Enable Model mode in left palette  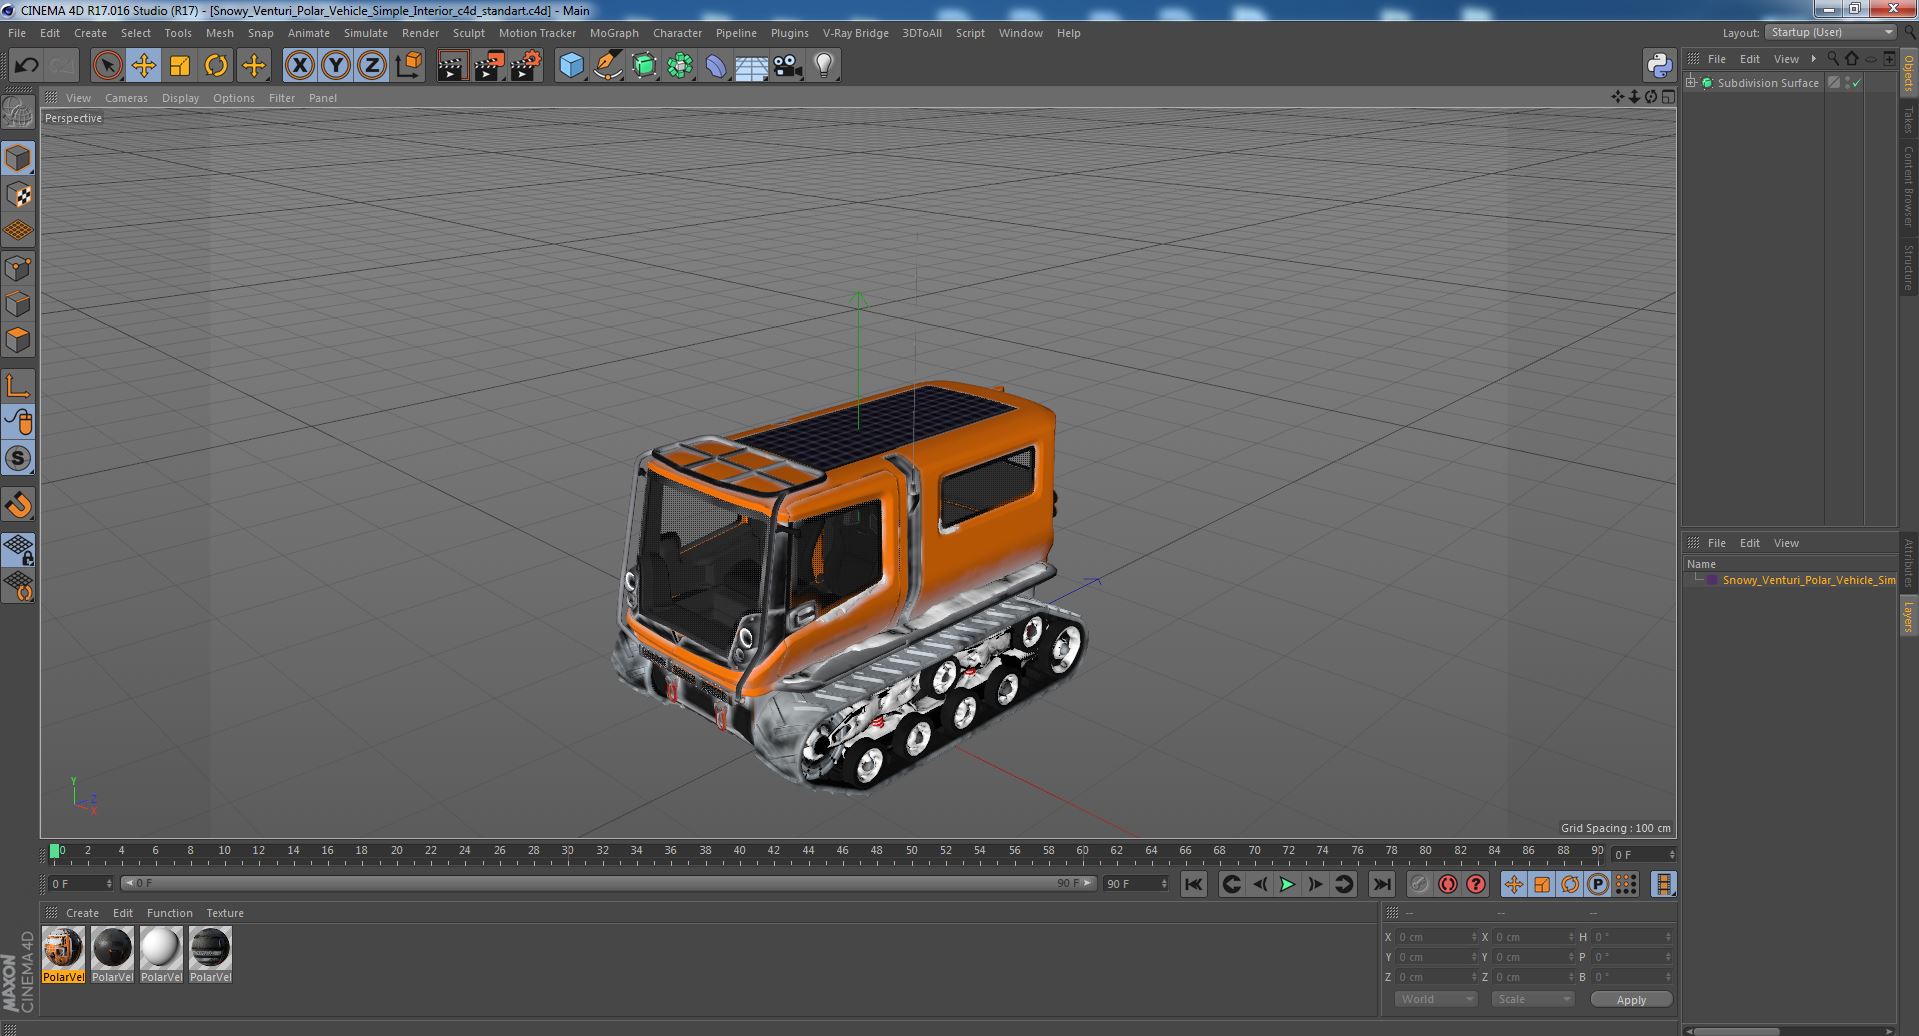[x=18, y=158]
